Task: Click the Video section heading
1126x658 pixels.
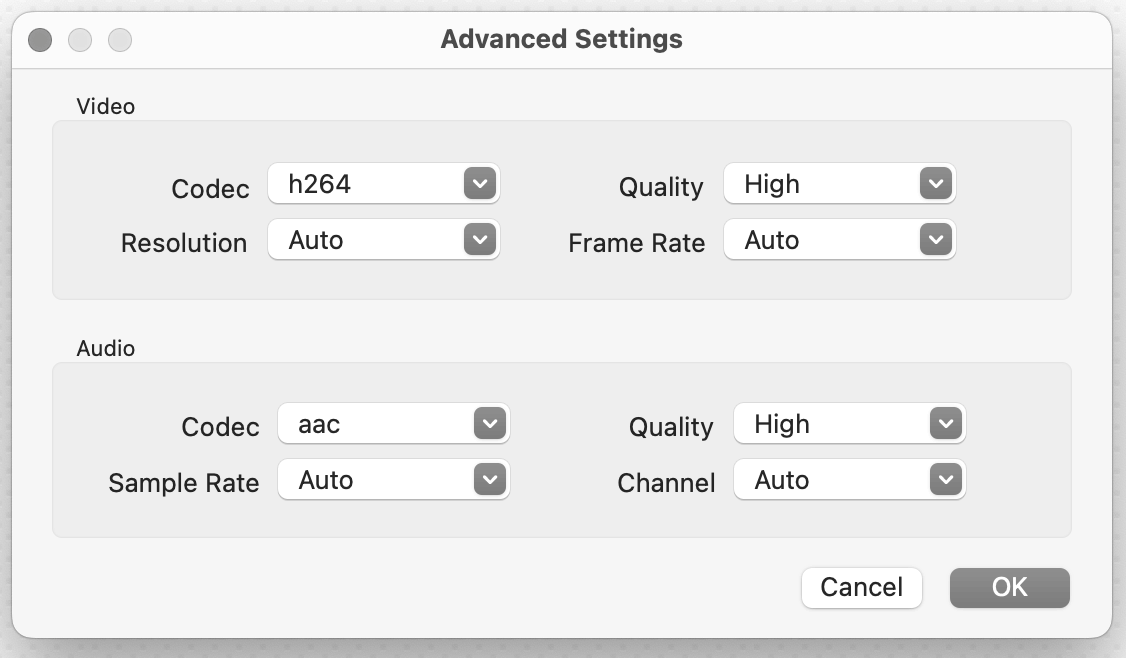Action: (x=105, y=105)
